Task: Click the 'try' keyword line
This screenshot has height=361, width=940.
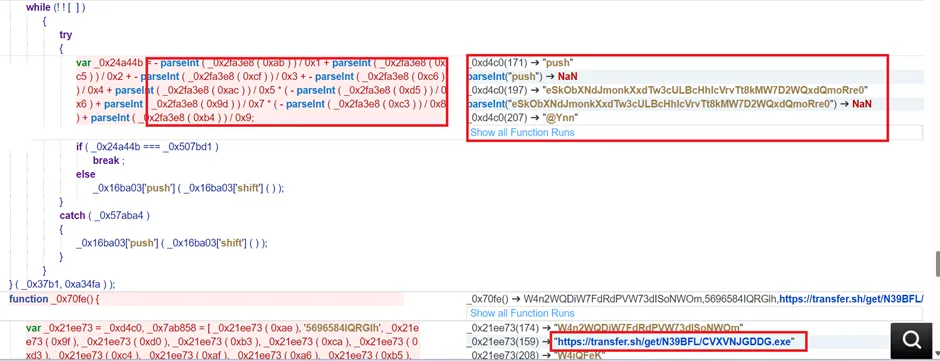Action: coord(65,35)
